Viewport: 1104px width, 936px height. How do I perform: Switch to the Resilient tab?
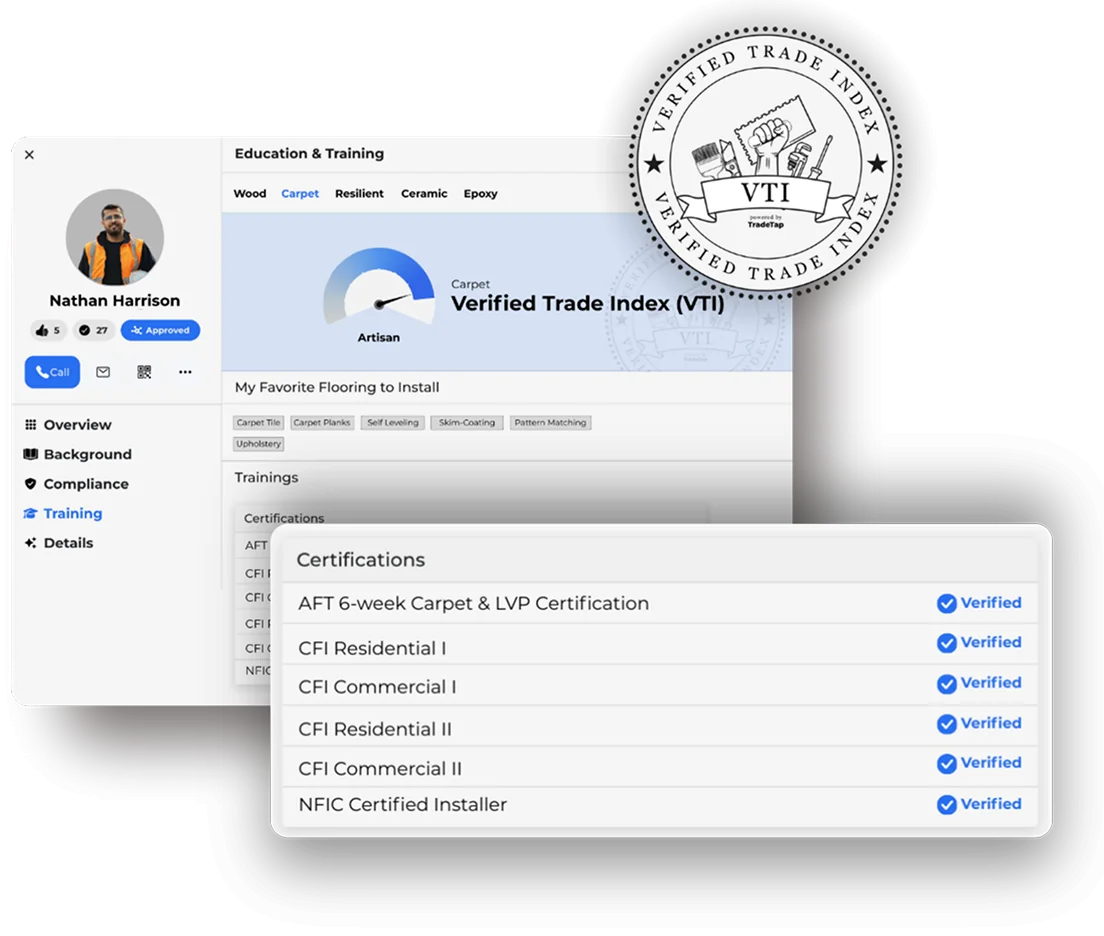(x=359, y=194)
